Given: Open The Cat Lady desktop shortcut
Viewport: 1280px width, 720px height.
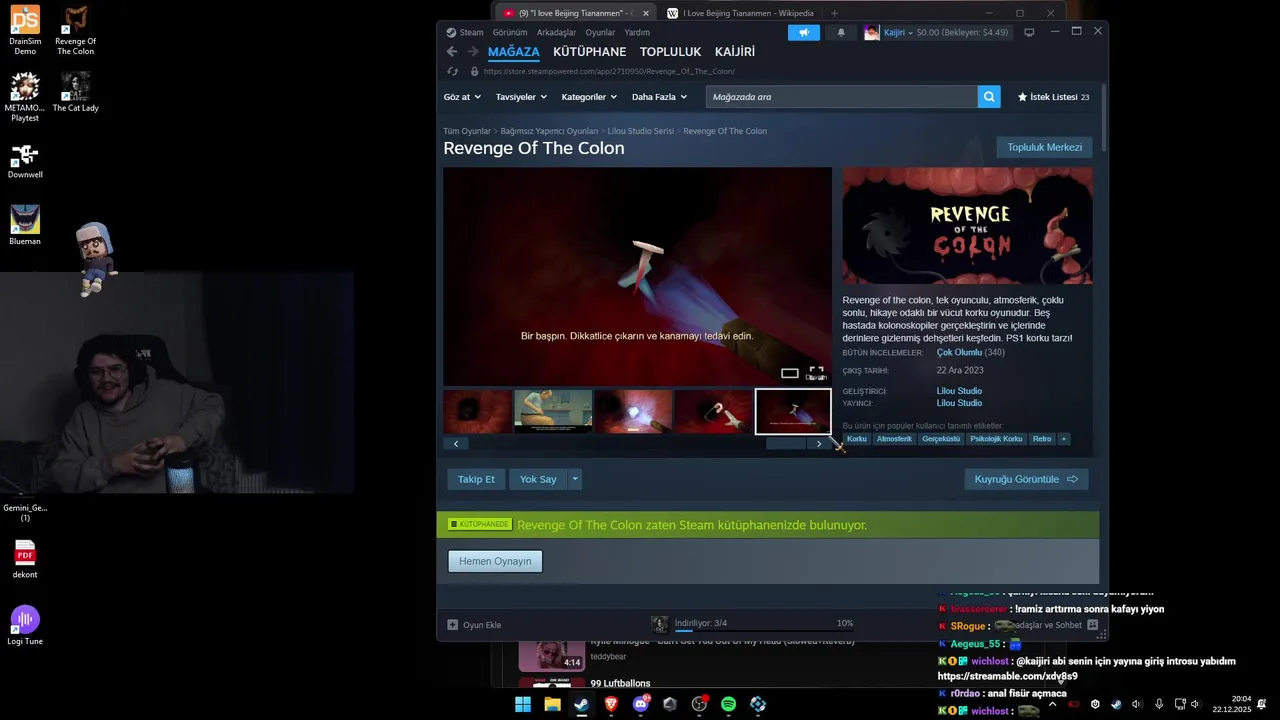Looking at the screenshot, I should (x=75, y=92).
